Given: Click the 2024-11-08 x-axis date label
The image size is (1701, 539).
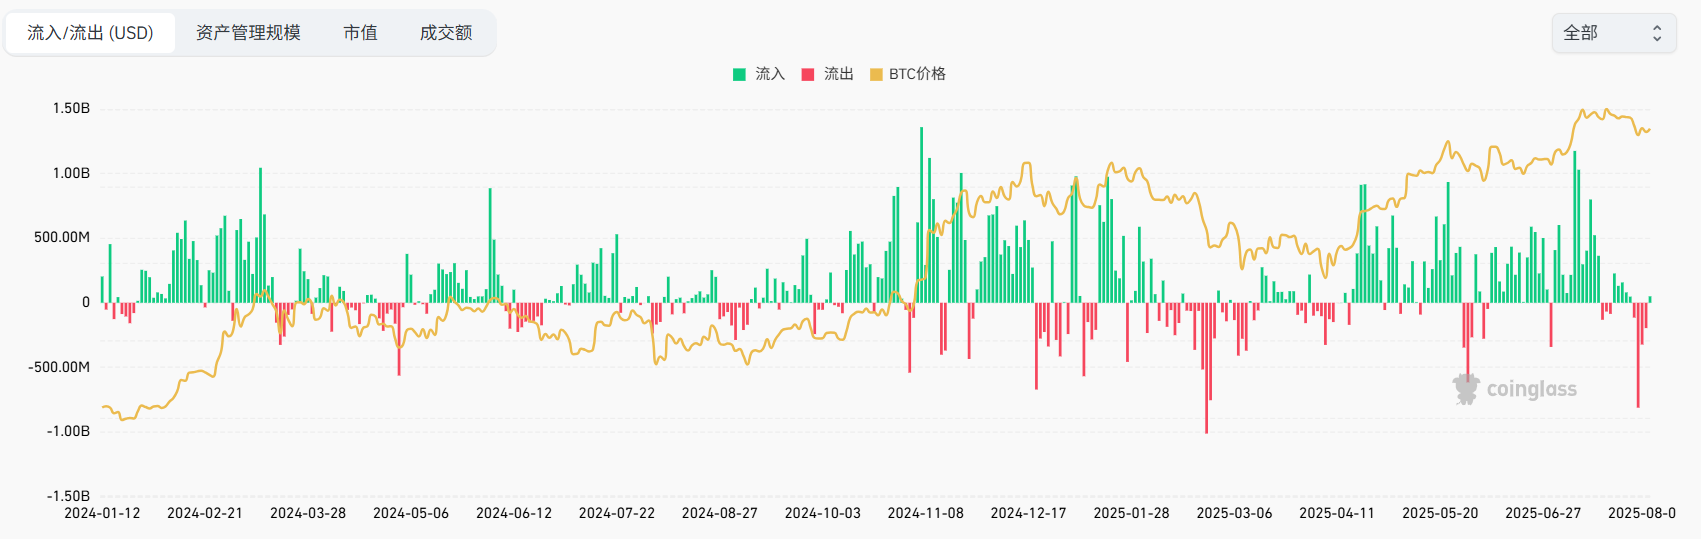Looking at the screenshot, I should 925,513.
